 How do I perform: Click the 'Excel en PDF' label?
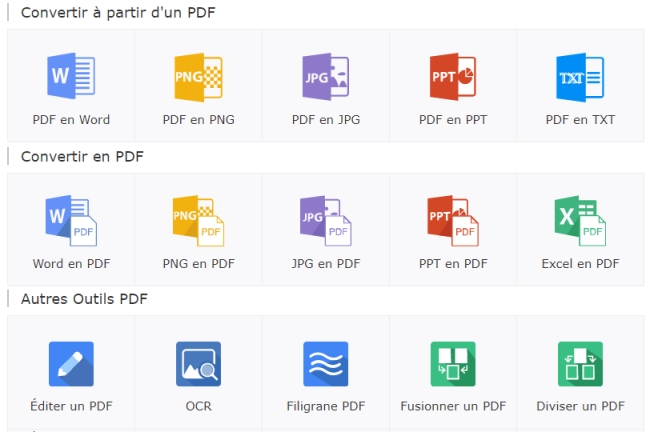(x=580, y=264)
